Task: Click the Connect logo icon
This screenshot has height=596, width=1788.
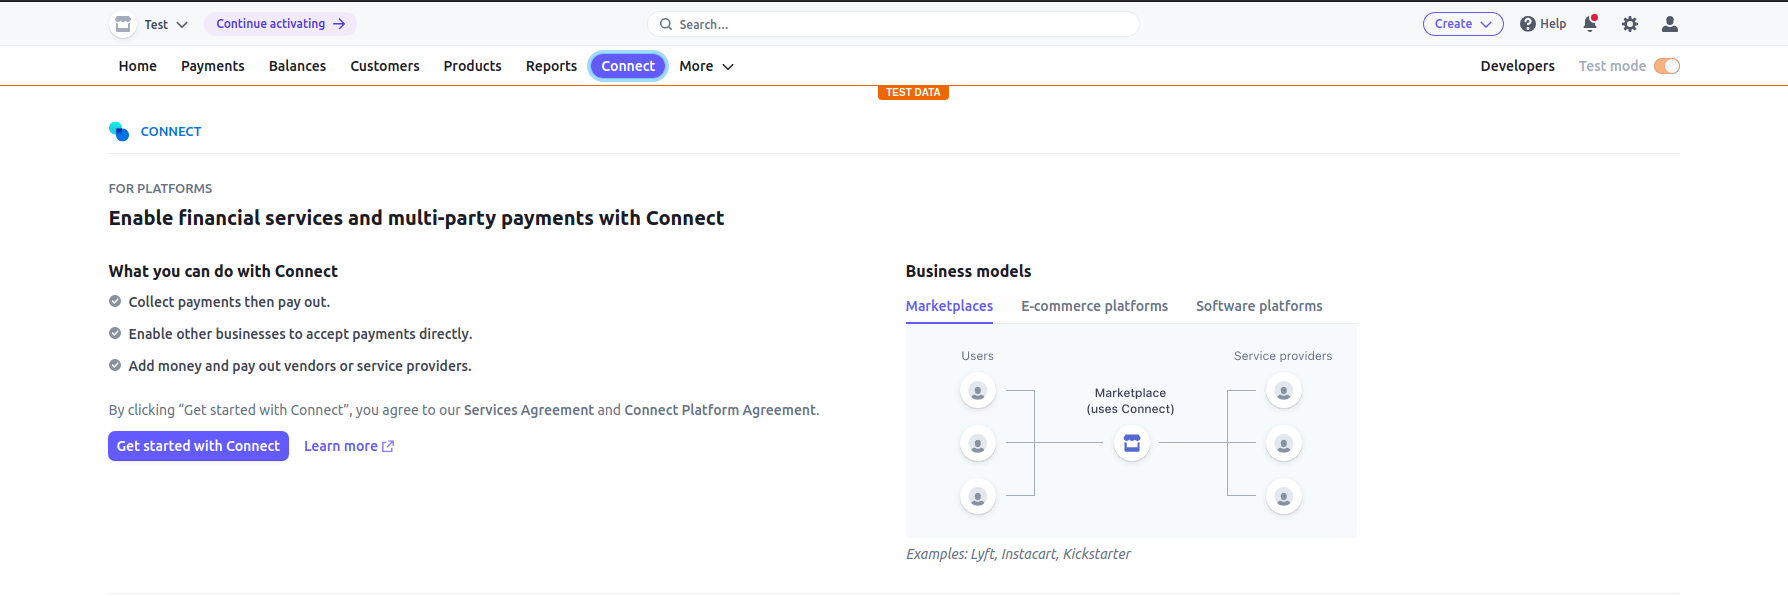Action: 119,131
